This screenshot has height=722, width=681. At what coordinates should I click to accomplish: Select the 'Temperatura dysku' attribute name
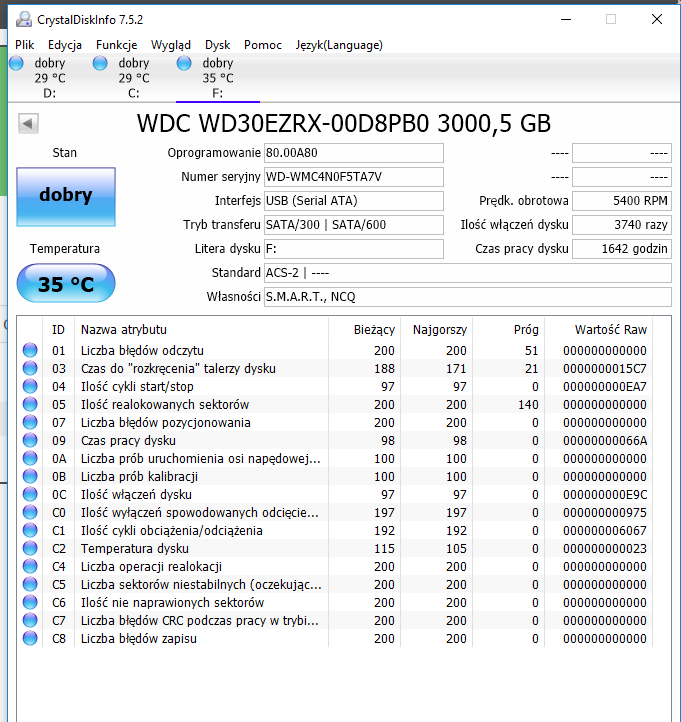coord(135,548)
